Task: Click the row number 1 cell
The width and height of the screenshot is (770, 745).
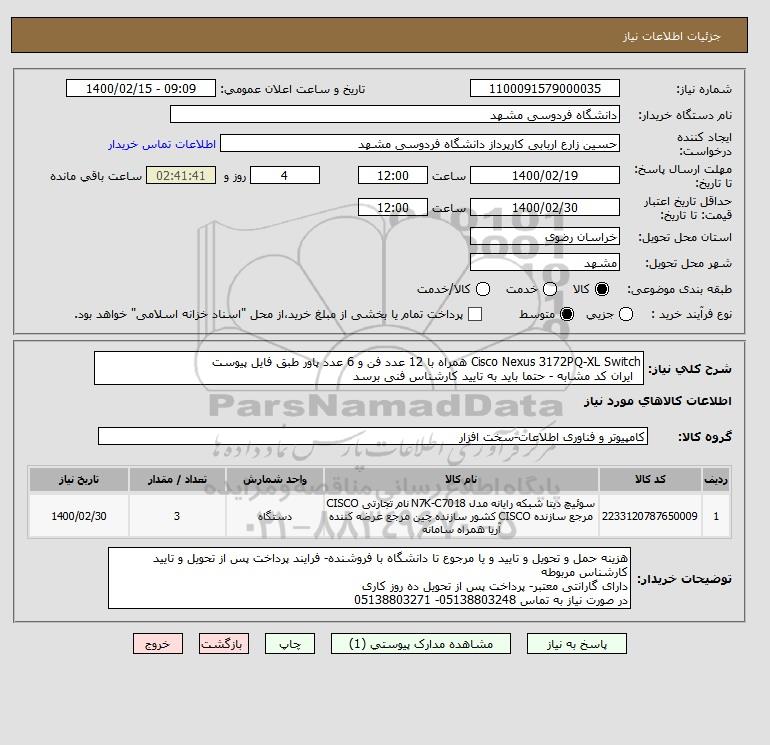Action: pyautogui.click(x=716, y=516)
